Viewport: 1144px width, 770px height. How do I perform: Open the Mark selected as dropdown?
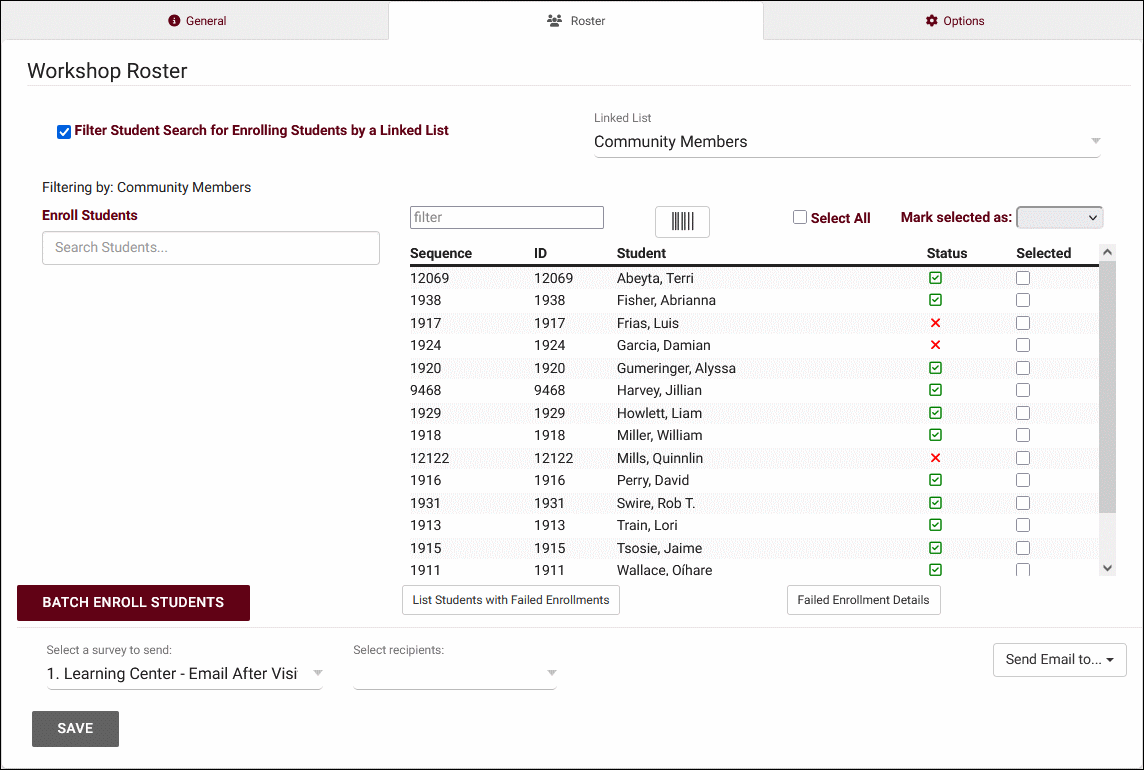point(1059,217)
